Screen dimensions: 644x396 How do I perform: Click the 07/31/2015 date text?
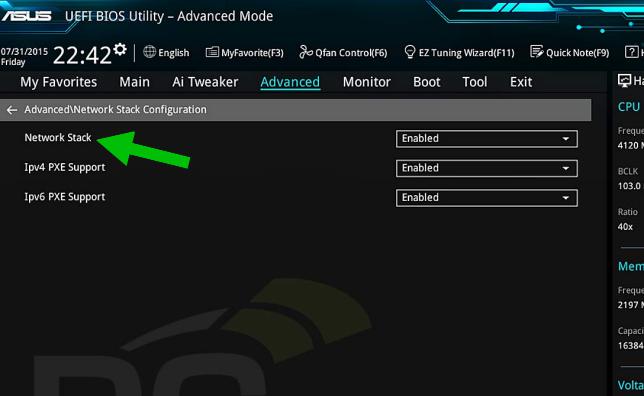point(24,51)
